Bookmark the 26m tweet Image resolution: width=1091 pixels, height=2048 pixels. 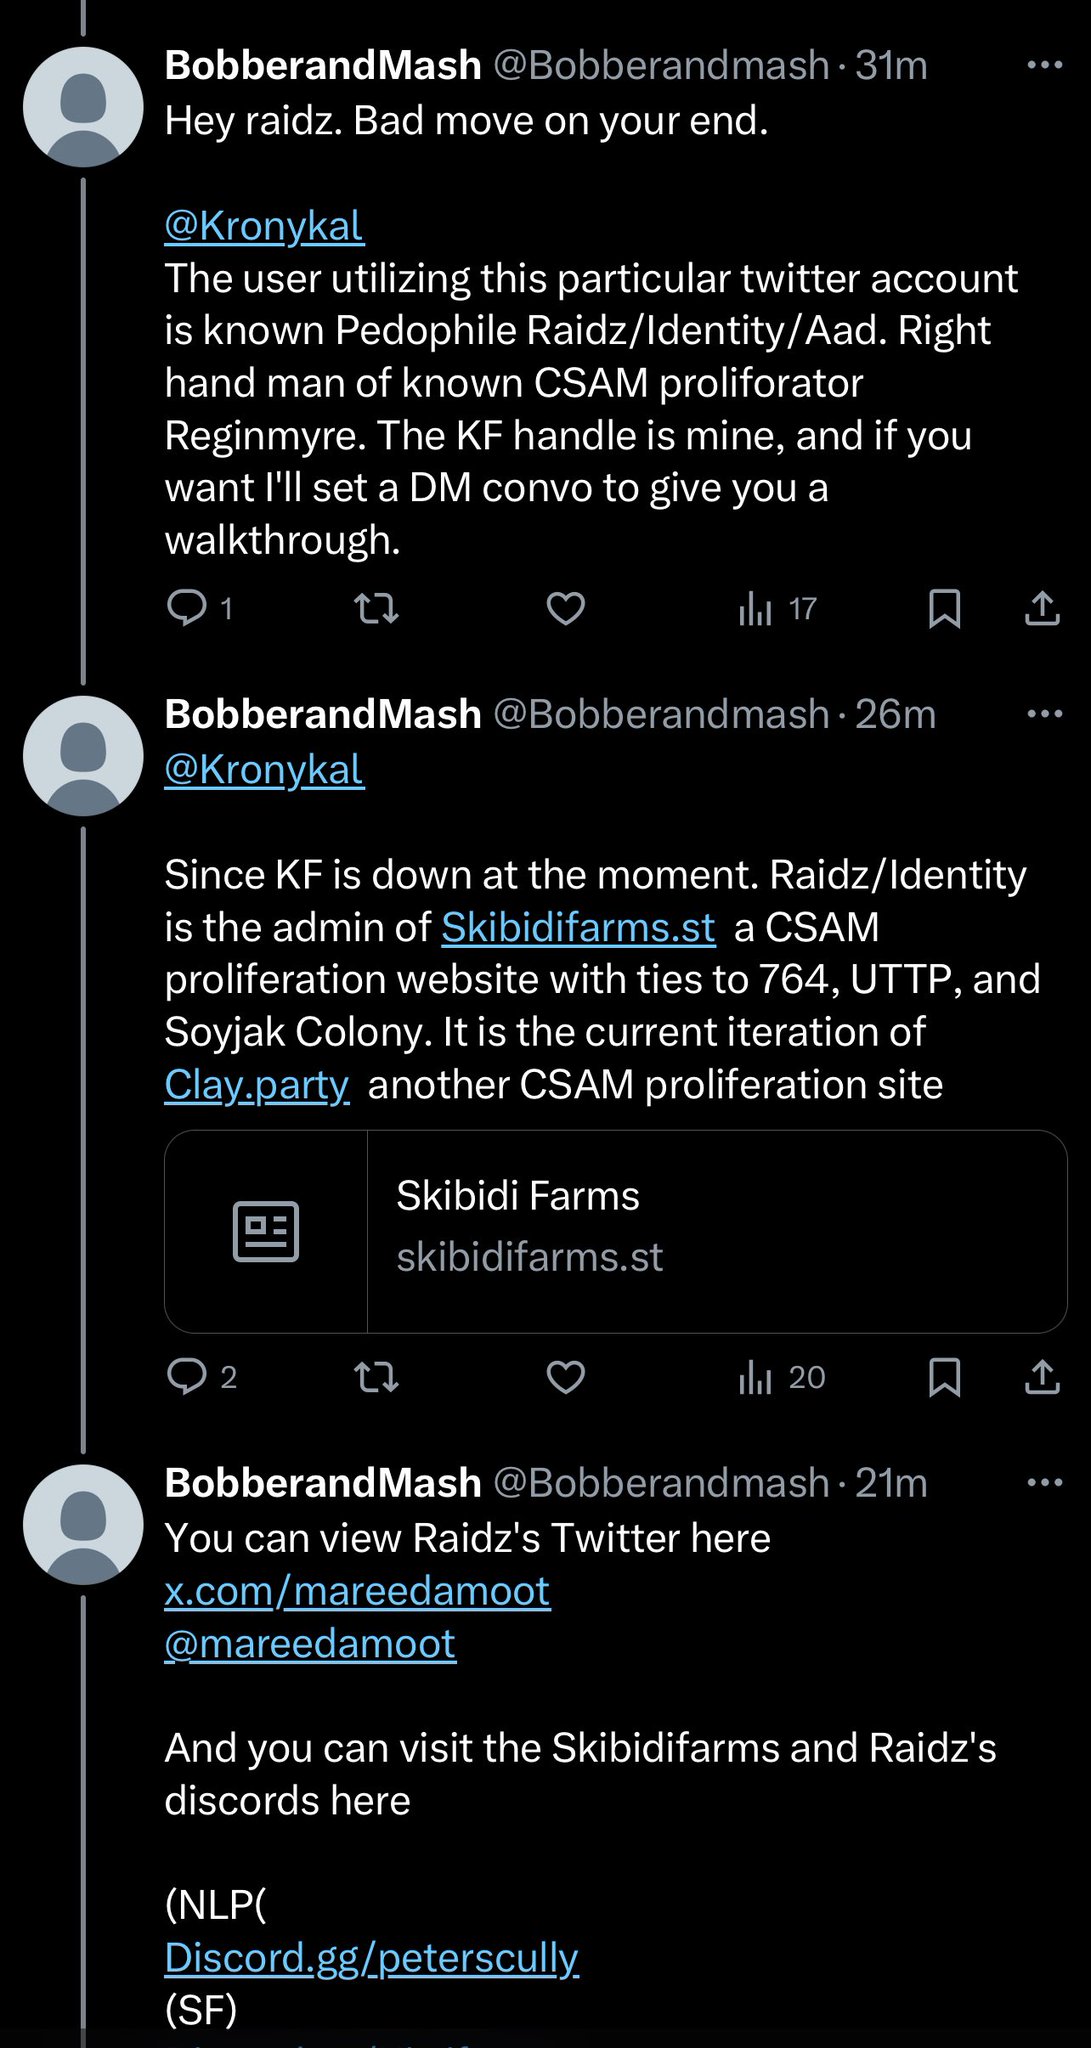point(944,1377)
